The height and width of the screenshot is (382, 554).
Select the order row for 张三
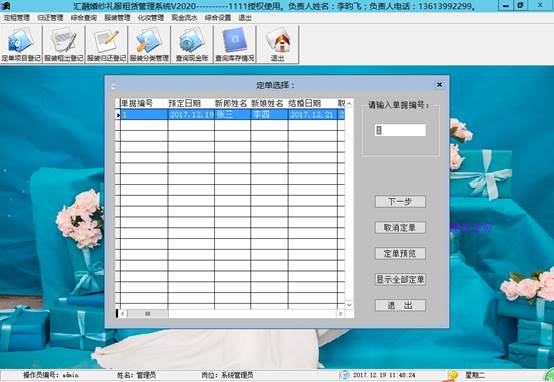[x=232, y=114]
